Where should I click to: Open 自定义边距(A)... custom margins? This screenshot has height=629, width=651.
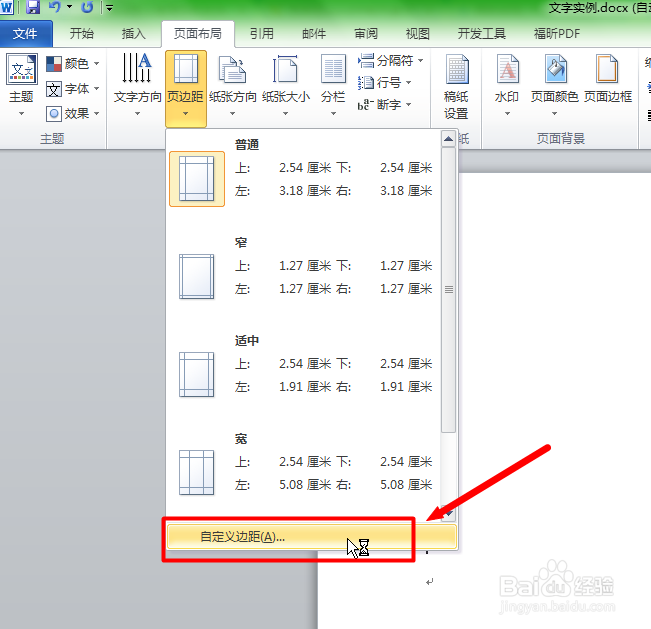[x=312, y=537]
